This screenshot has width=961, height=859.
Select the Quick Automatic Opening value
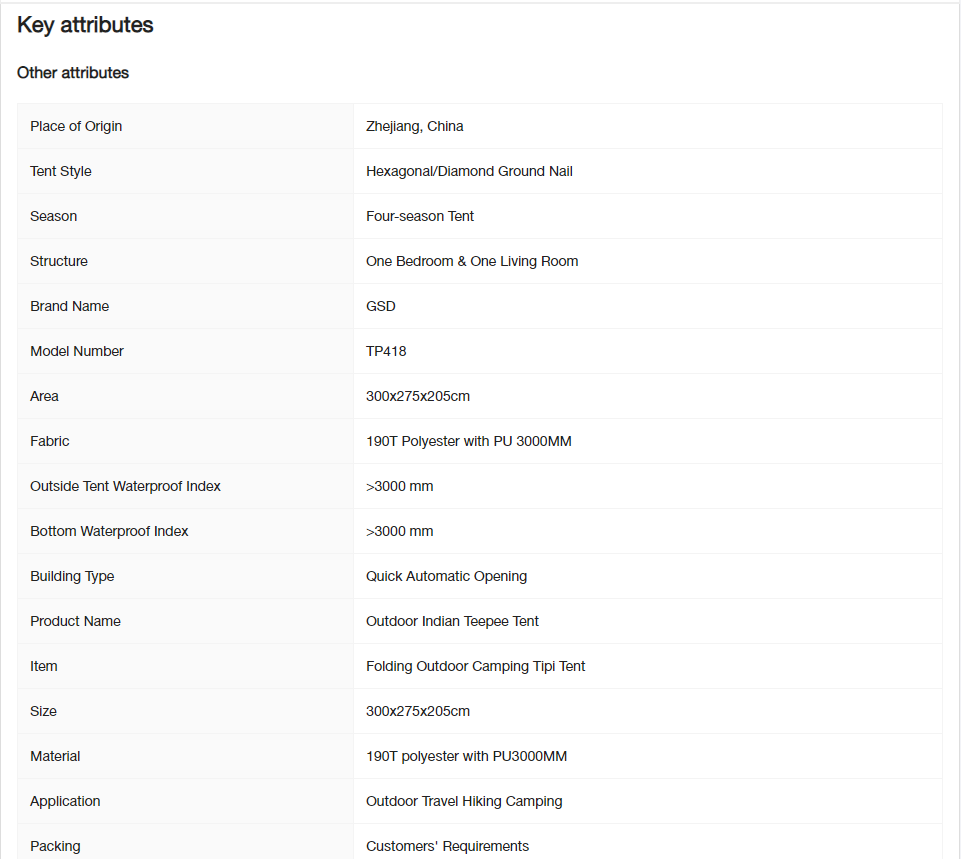tap(446, 577)
